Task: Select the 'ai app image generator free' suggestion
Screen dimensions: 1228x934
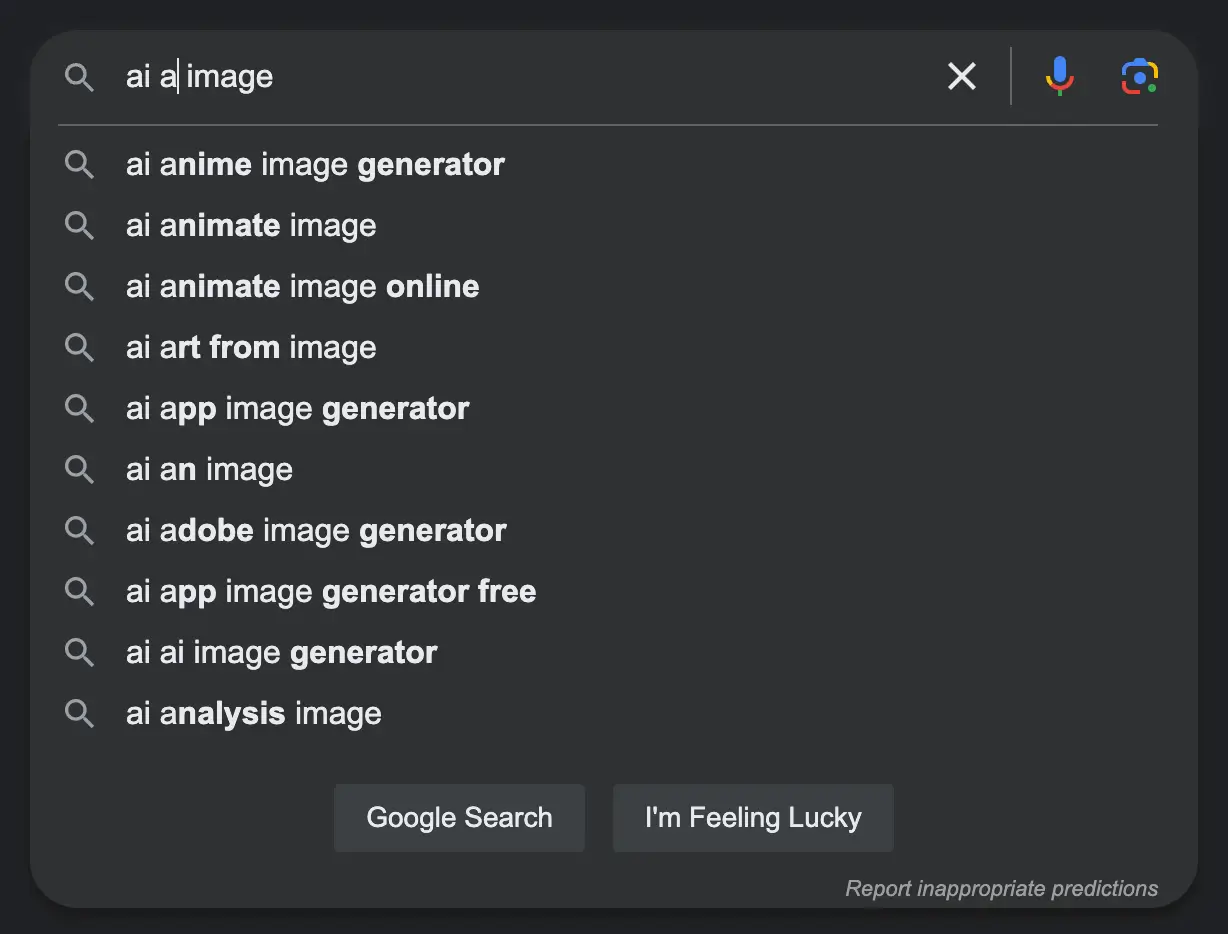Action: (330, 591)
